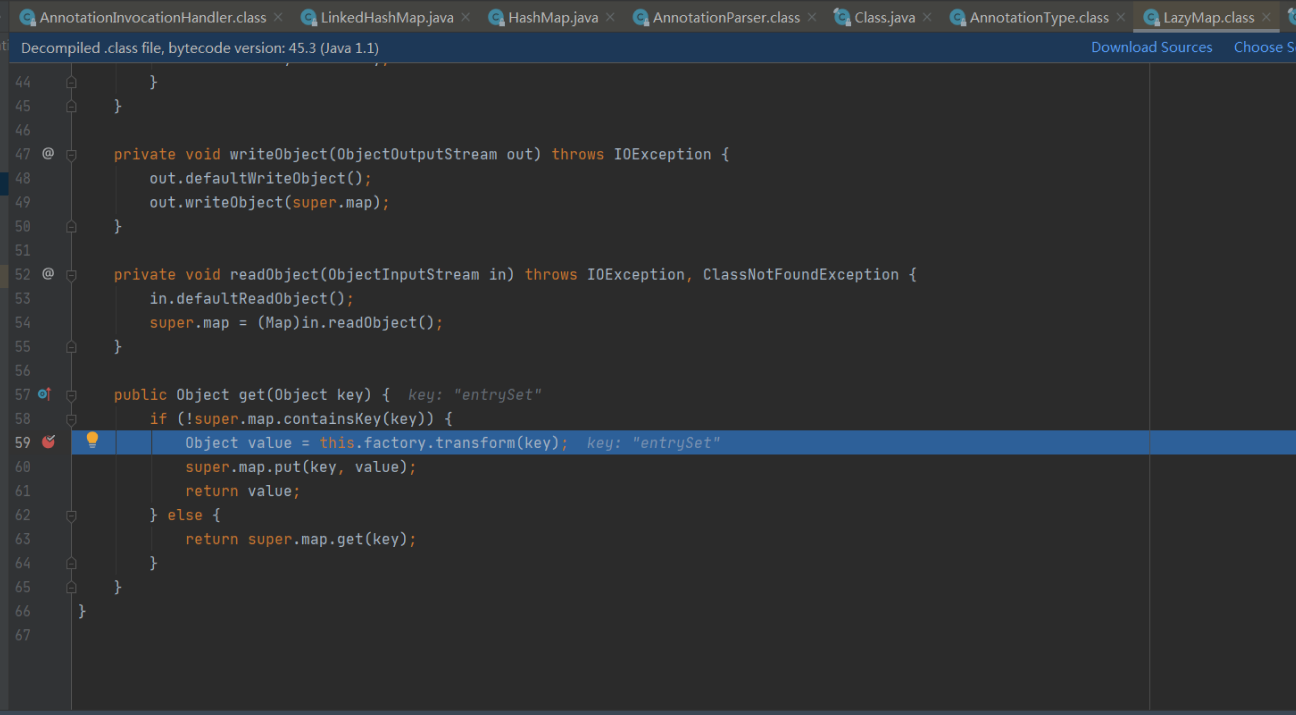The width and height of the screenshot is (1296, 715).
Task: Open the AnnotationParser.class tab
Action: 726,17
